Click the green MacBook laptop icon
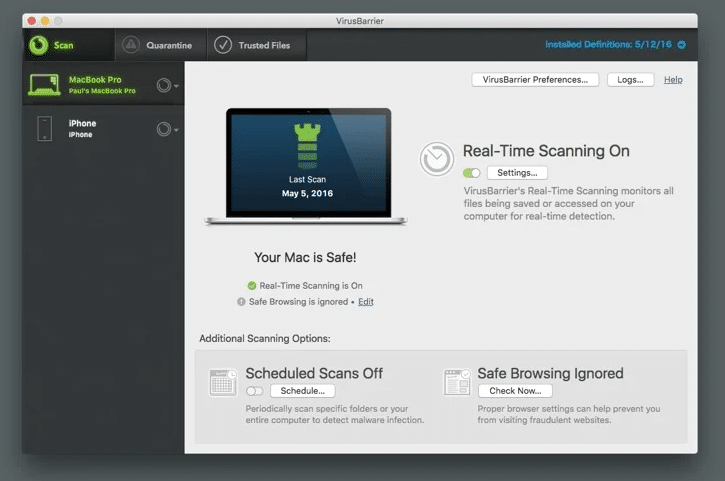 44,85
